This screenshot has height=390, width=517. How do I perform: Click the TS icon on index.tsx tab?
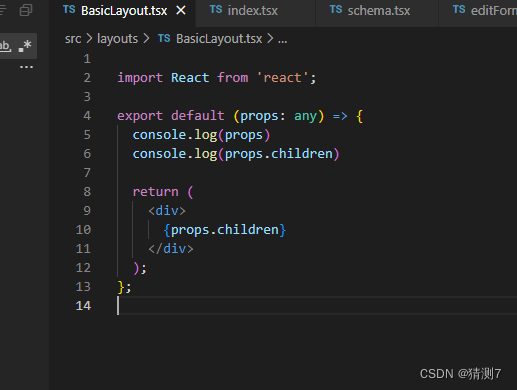[216, 10]
